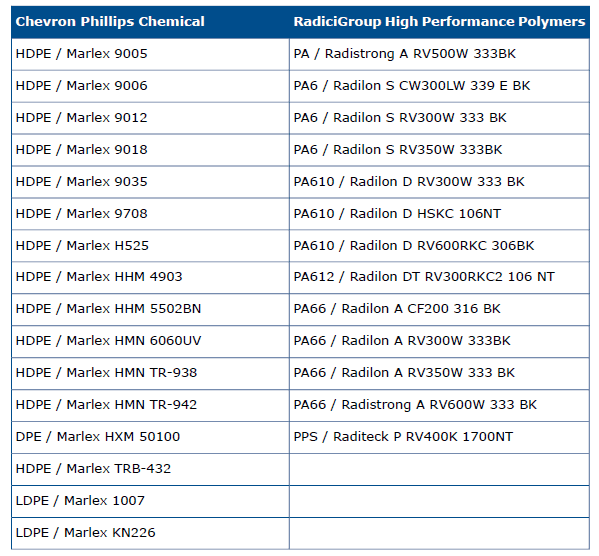Viewport: 599px width, 556px height.
Task: Click the HDPE / Marlex HMN TR-942 cell
Action: click(x=150, y=405)
